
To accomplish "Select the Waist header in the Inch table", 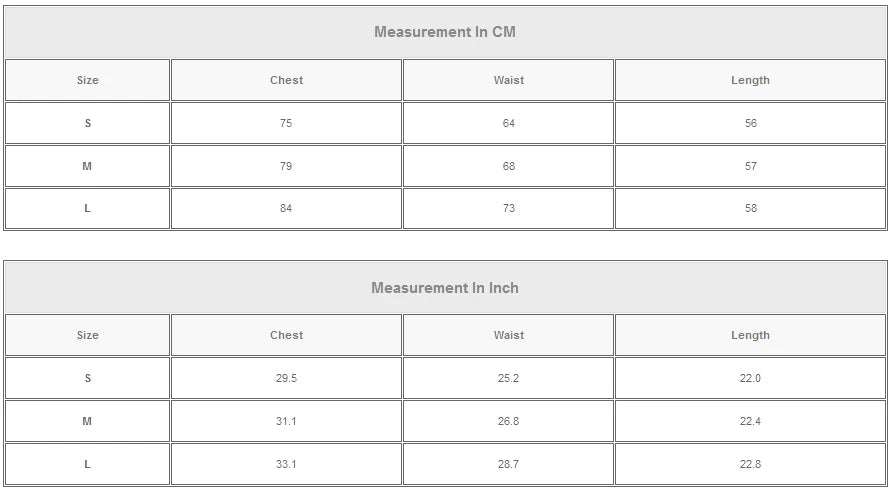I will pos(508,336).
